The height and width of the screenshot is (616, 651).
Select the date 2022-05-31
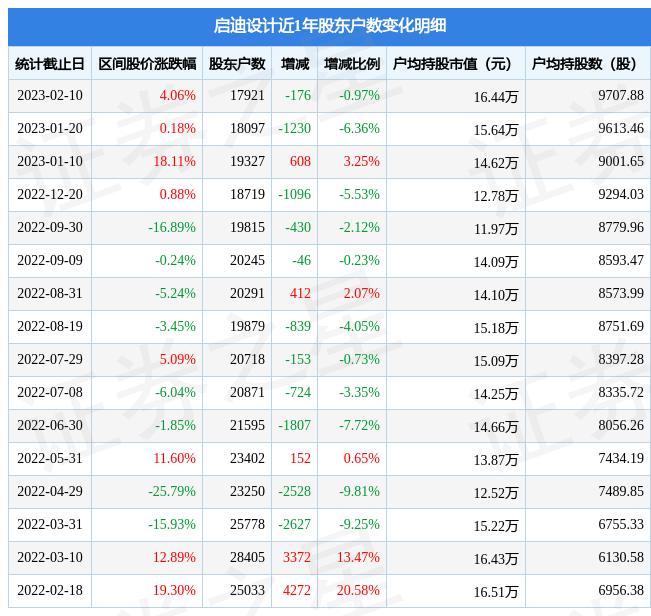[50, 458]
